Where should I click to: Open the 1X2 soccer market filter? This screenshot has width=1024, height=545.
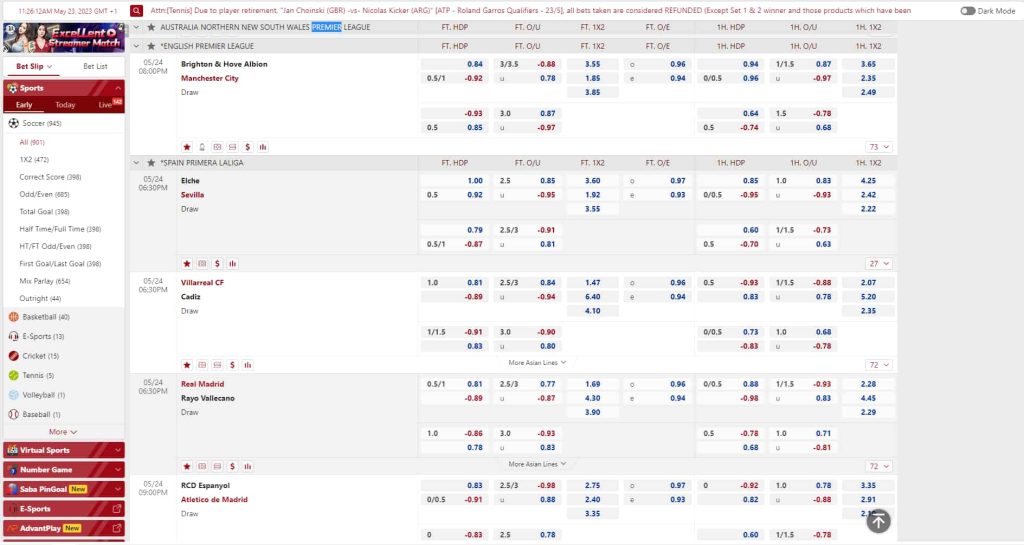pyautogui.click(x=34, y=159)
